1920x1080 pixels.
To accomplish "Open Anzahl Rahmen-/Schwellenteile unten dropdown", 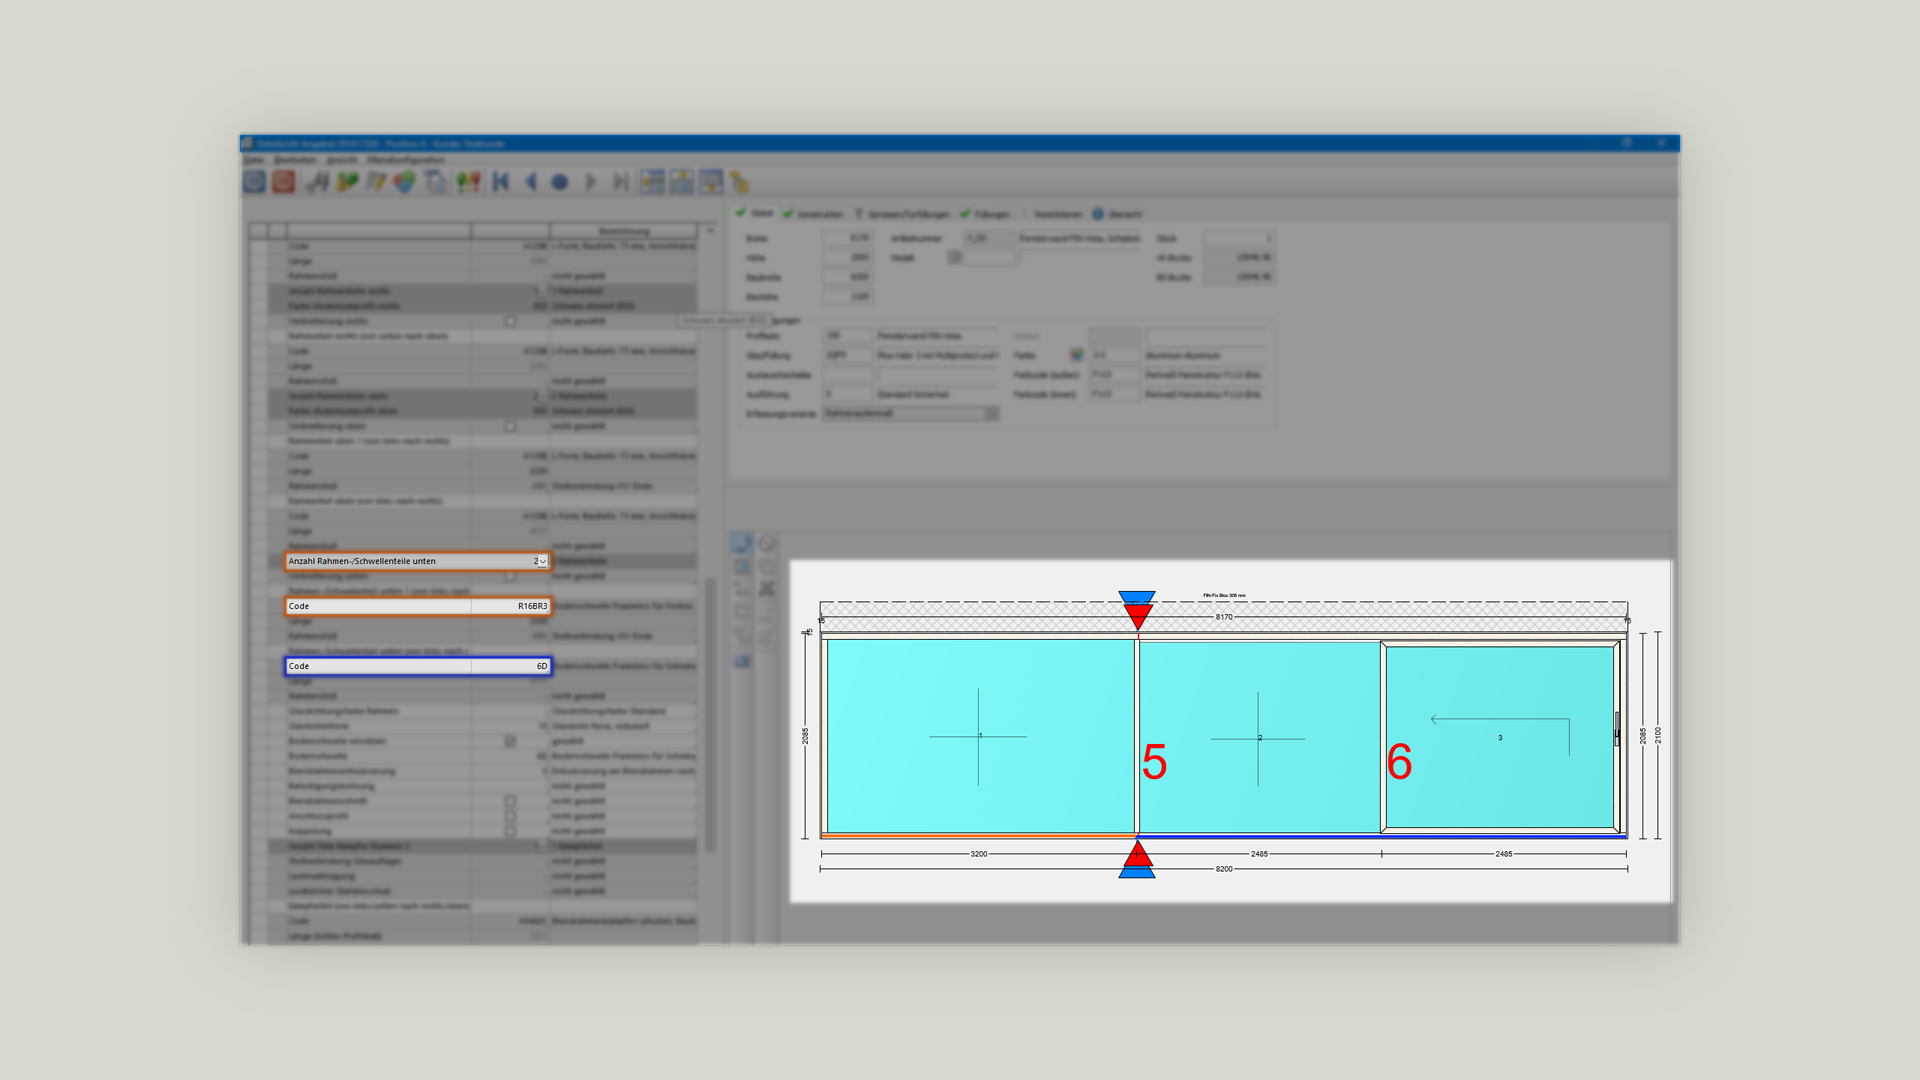I will tap(543, 561).
